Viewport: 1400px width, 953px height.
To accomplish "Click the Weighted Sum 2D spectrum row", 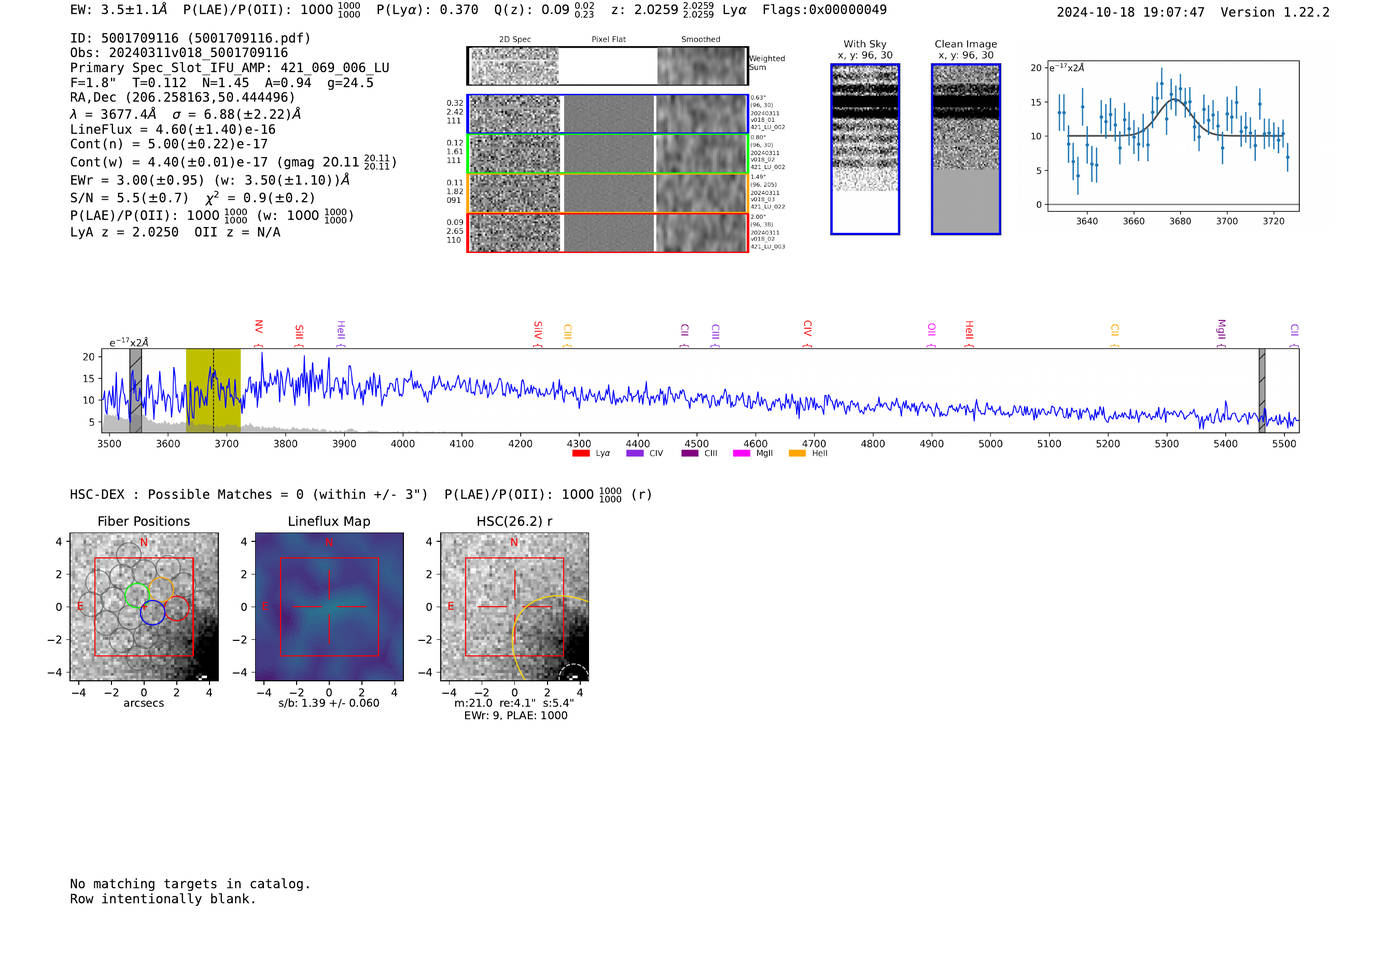I will click(x=607, y=66).
